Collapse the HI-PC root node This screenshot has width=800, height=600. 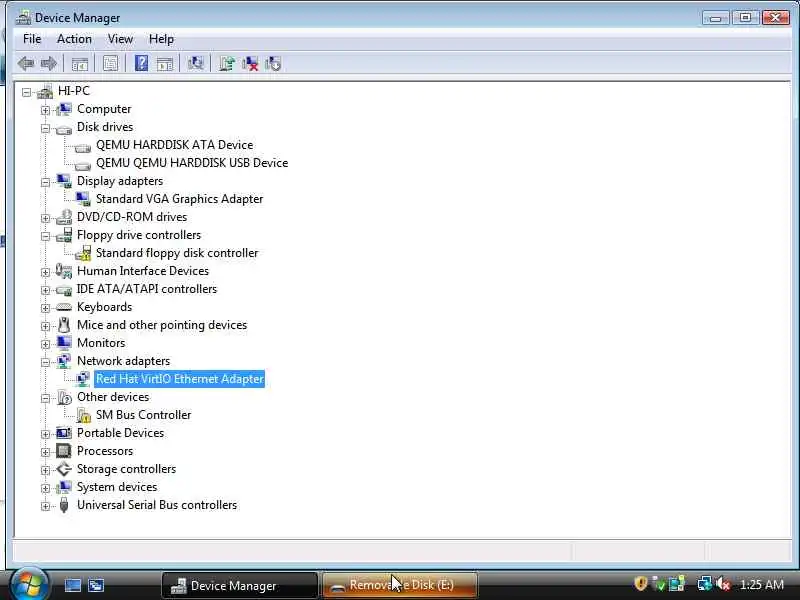tap(27, 92)
